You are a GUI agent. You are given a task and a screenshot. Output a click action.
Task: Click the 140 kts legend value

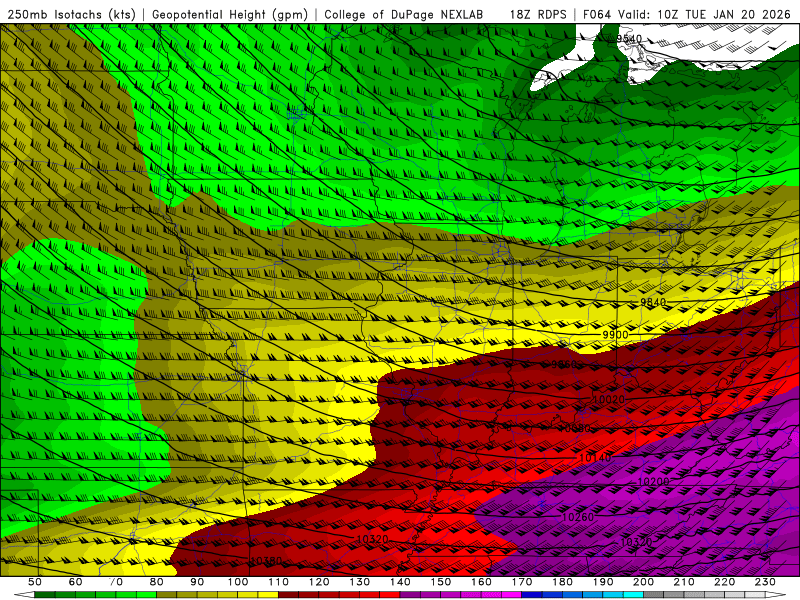click(x=400, y=582)
